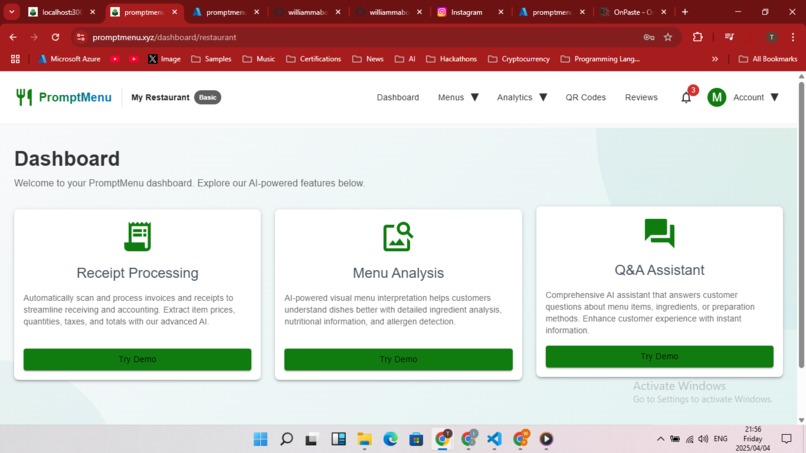The height and width of the screenshot is (453, 806).
Task: Open the media player icon on taskbar
Action: (x=546, y=439)
